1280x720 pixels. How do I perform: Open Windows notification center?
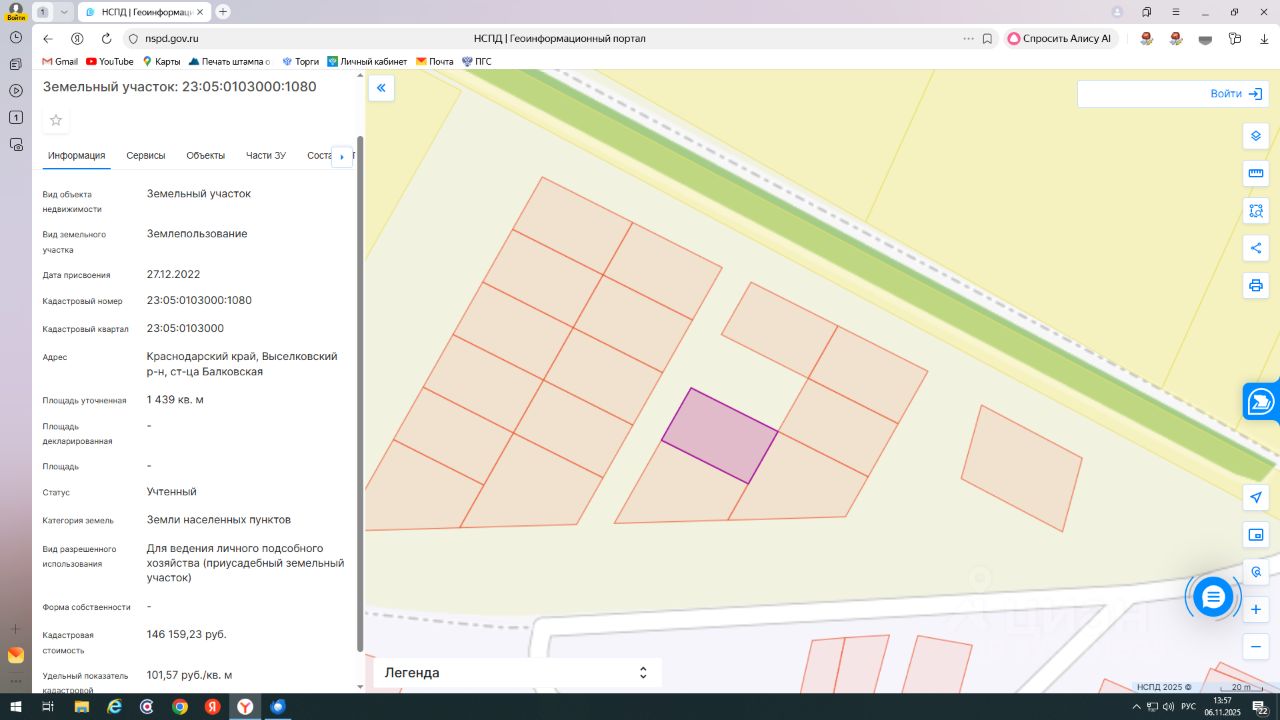coord(1261,707)
